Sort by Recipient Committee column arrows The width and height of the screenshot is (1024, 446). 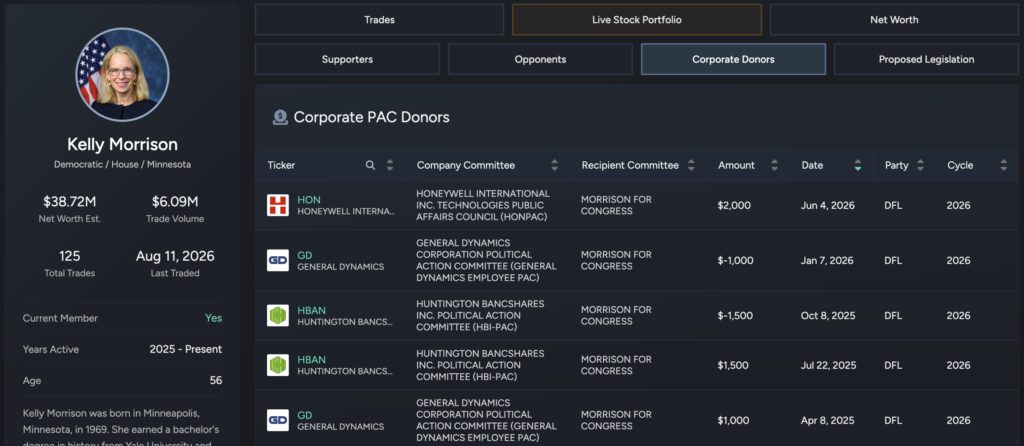coord(691,165)
